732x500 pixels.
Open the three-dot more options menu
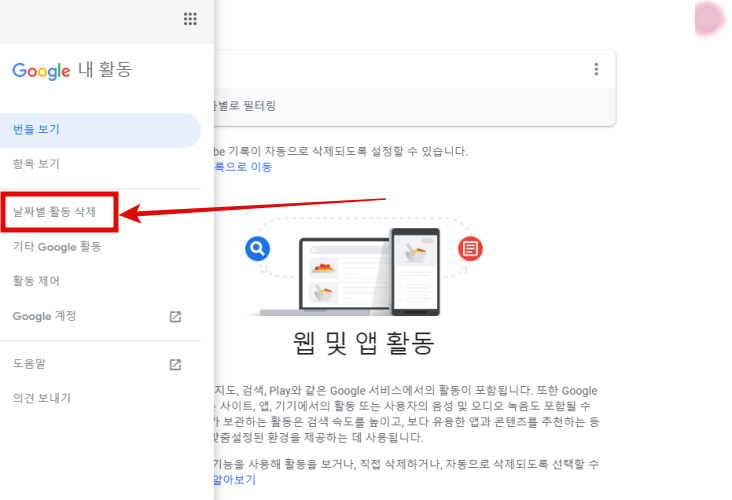596,69
